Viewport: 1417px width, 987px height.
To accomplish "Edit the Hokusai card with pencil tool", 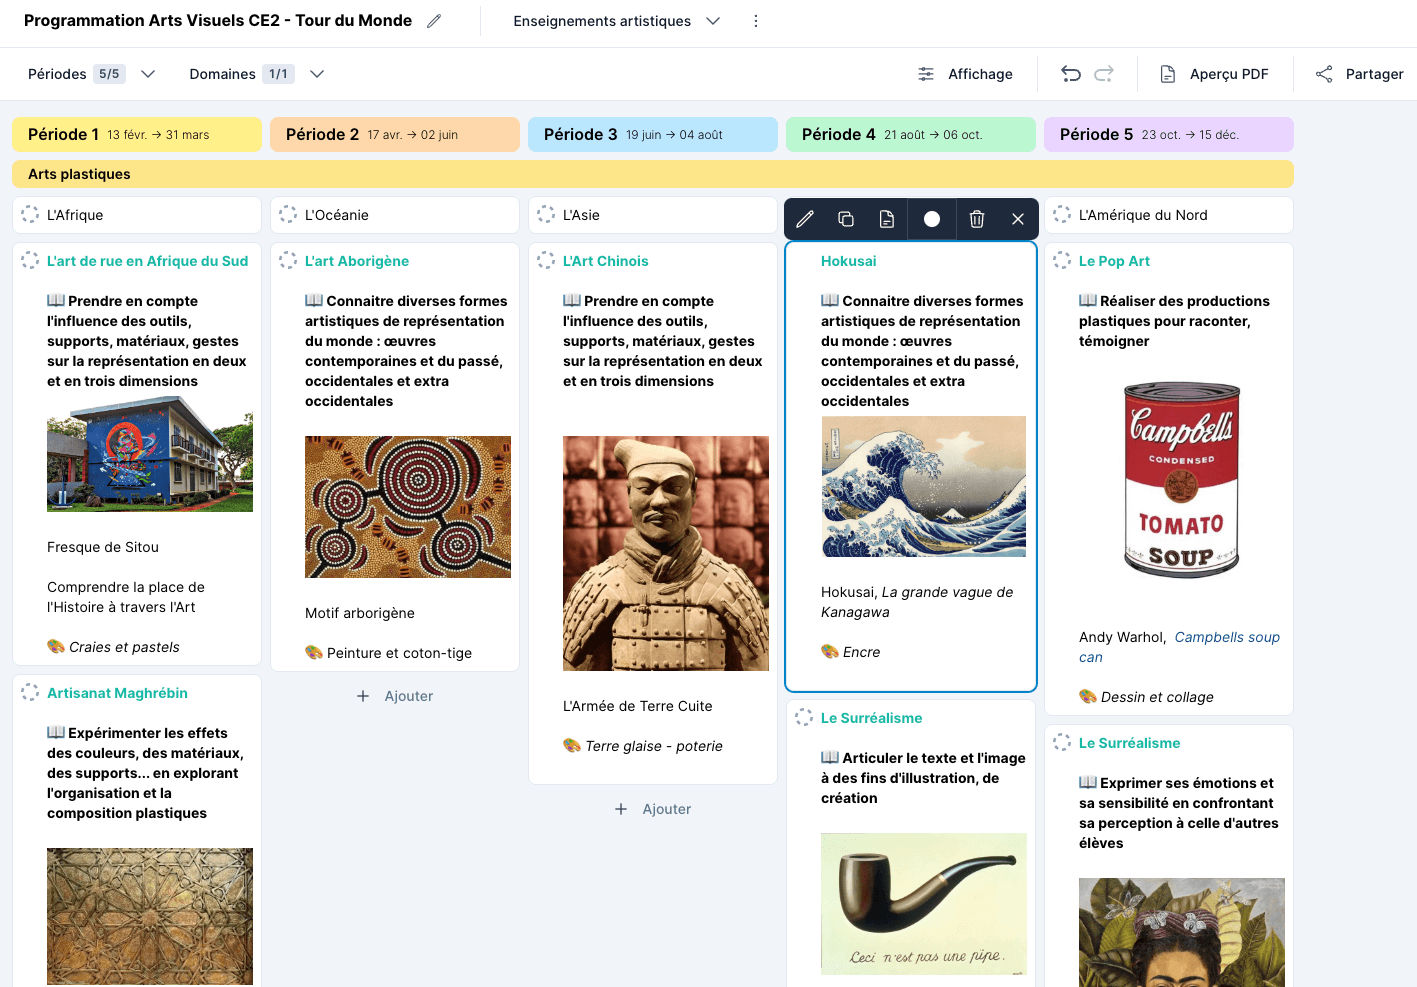I will [805, 219].
